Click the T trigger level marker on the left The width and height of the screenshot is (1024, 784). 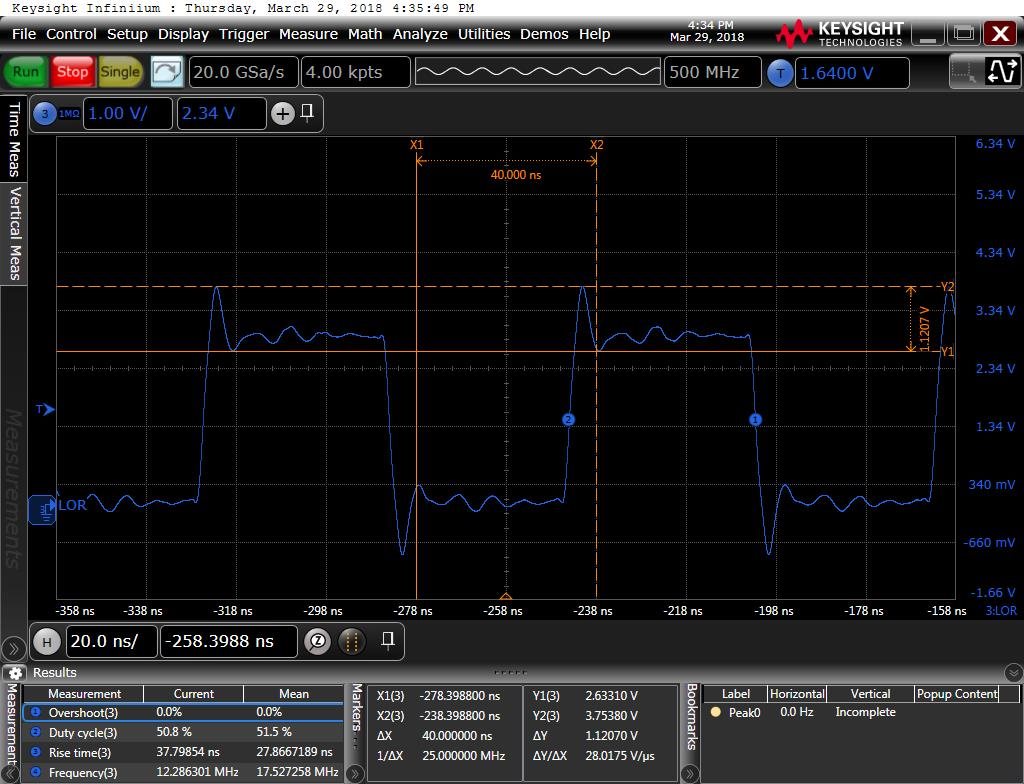[45, 410]
